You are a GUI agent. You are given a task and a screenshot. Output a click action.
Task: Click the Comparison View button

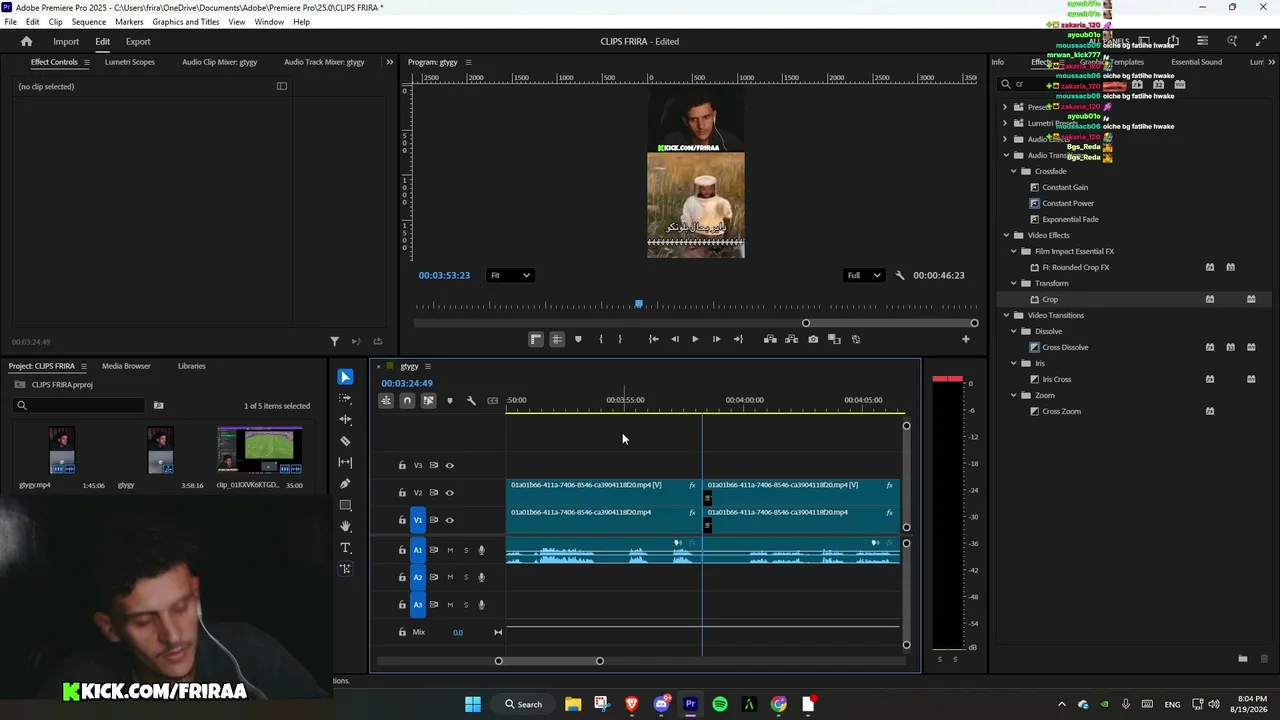pyautogui.click(x=834, y=339)
